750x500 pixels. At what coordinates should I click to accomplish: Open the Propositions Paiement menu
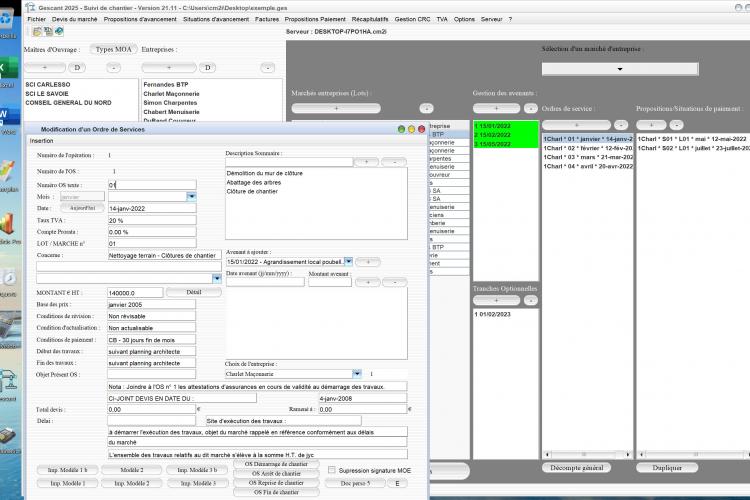[315, 19]
